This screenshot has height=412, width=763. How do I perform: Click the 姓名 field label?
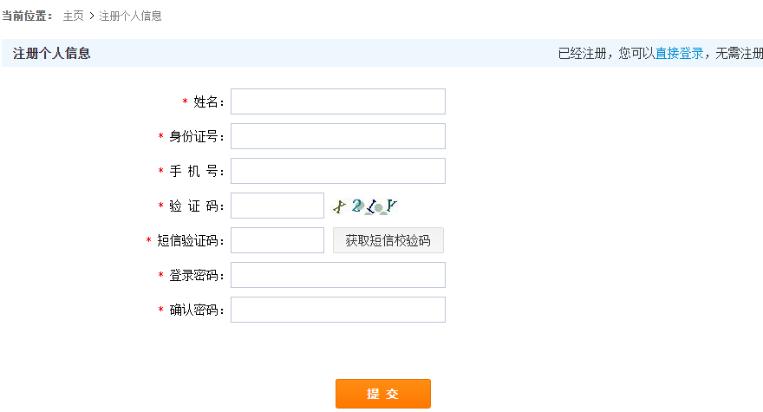pyautogui.click(x=209, y=102)
